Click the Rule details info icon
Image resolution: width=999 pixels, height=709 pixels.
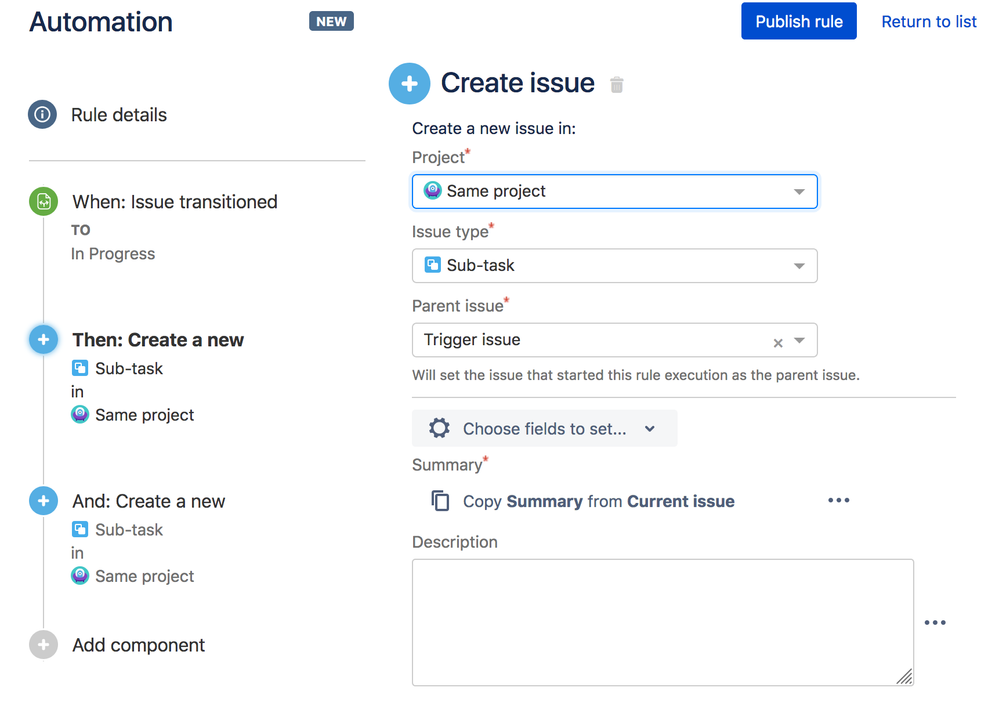[42, 115]
